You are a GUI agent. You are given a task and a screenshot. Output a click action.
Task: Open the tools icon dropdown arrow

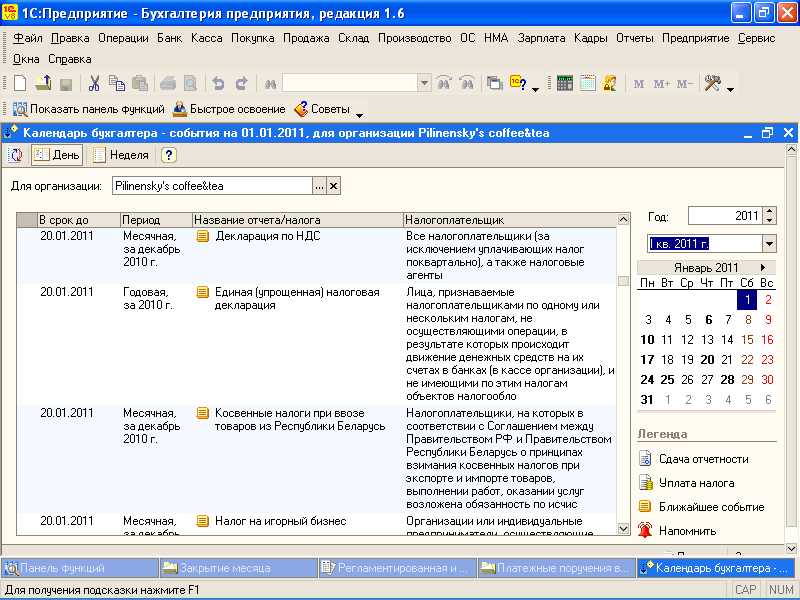pyautogui.click(x=730, y=89)
